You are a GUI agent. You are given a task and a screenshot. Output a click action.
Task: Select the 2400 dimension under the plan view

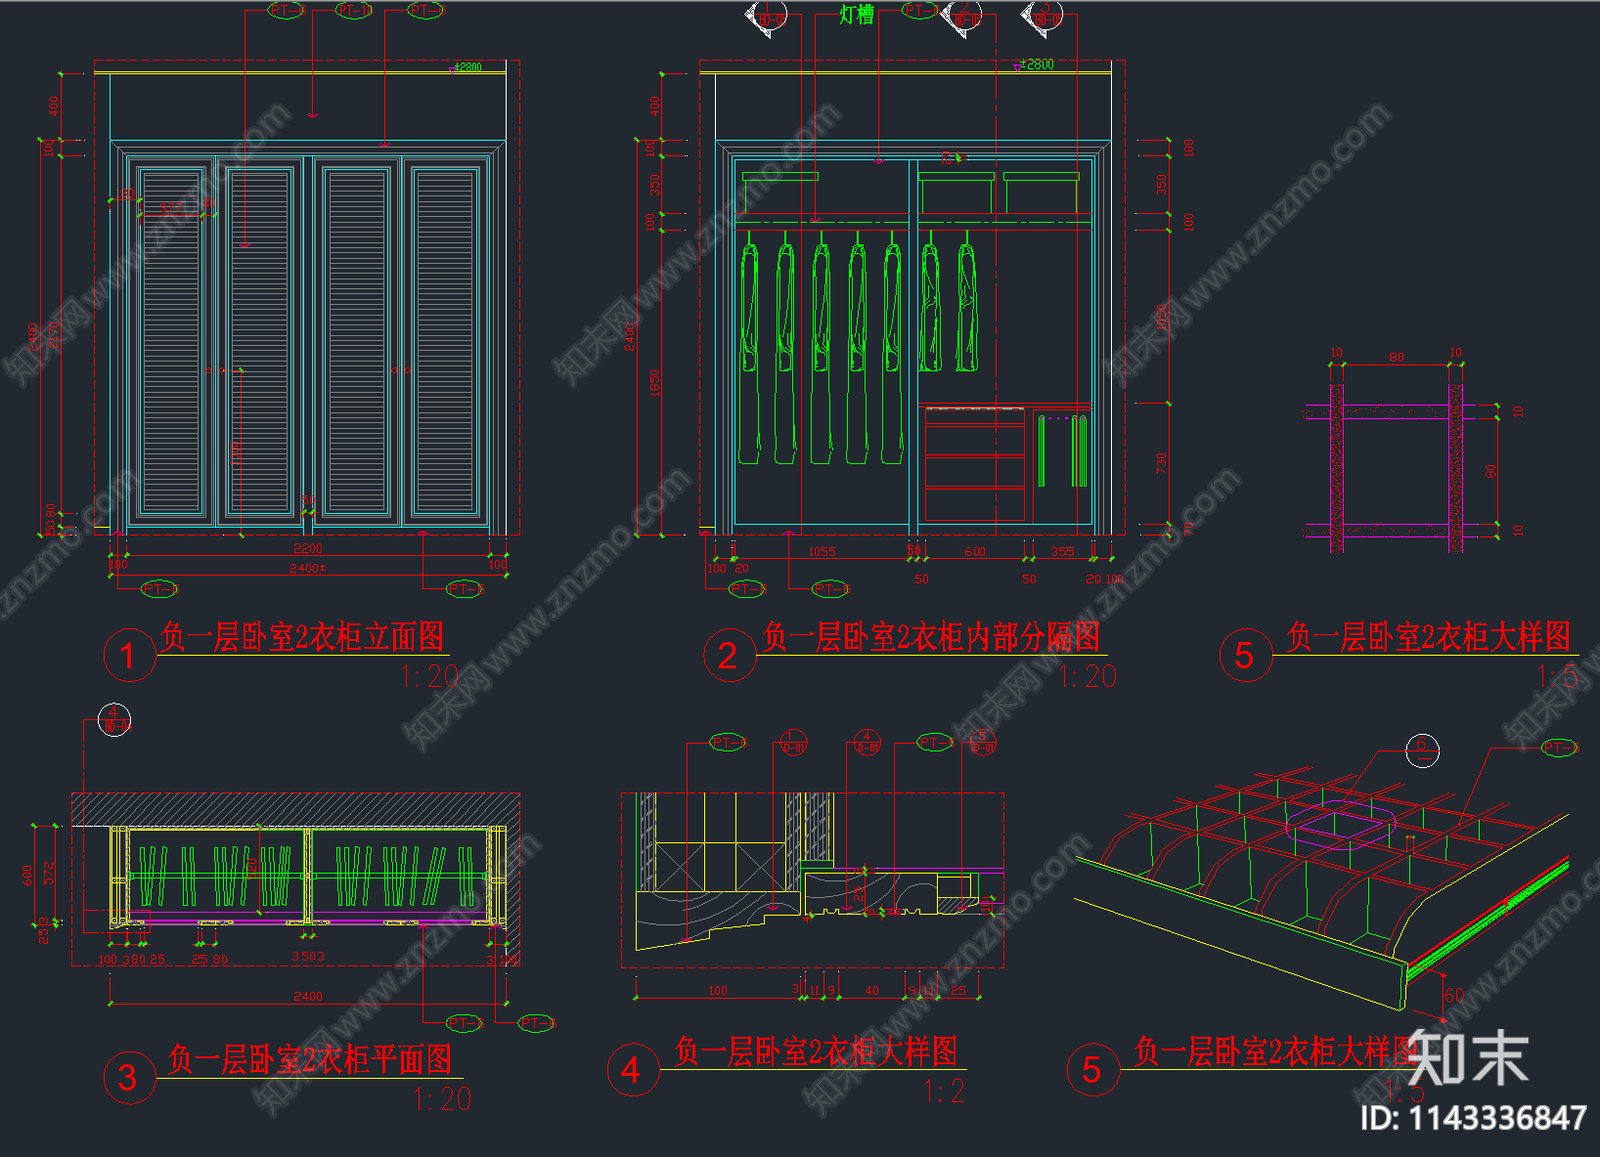(x=308, y=996)
